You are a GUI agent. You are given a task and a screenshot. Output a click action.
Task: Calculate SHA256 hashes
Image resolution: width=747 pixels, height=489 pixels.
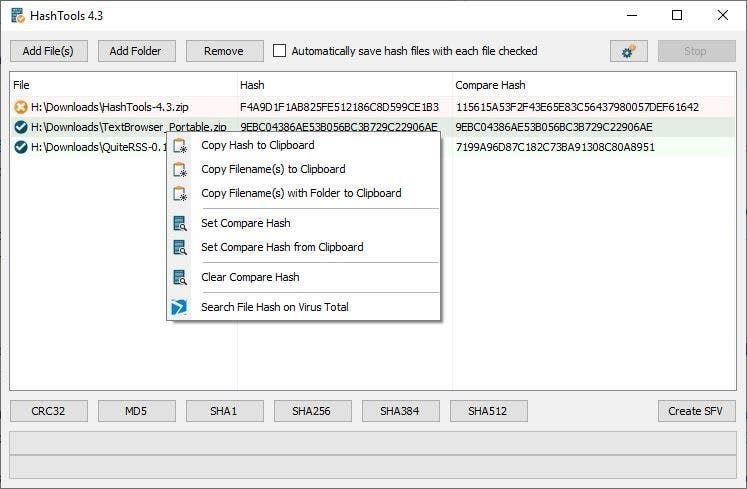pyautogui.click(x=313, y=411)
